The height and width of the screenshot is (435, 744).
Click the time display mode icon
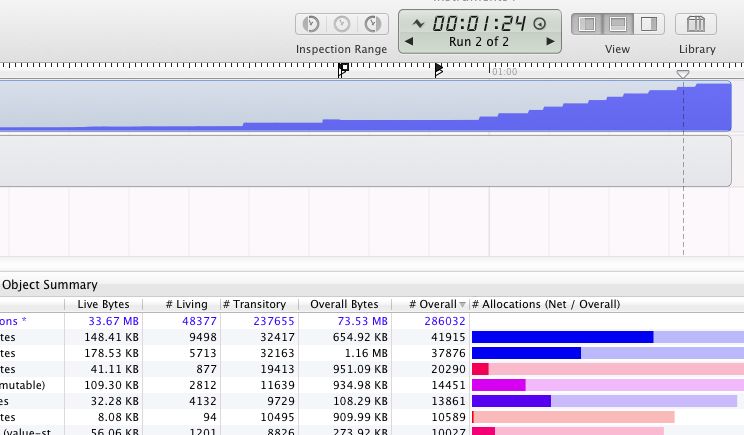tap(539, 23)
